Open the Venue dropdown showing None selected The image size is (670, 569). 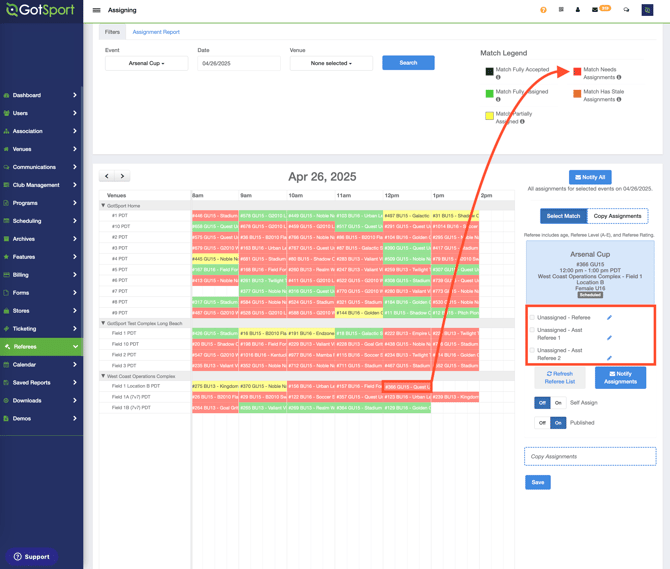331,63
